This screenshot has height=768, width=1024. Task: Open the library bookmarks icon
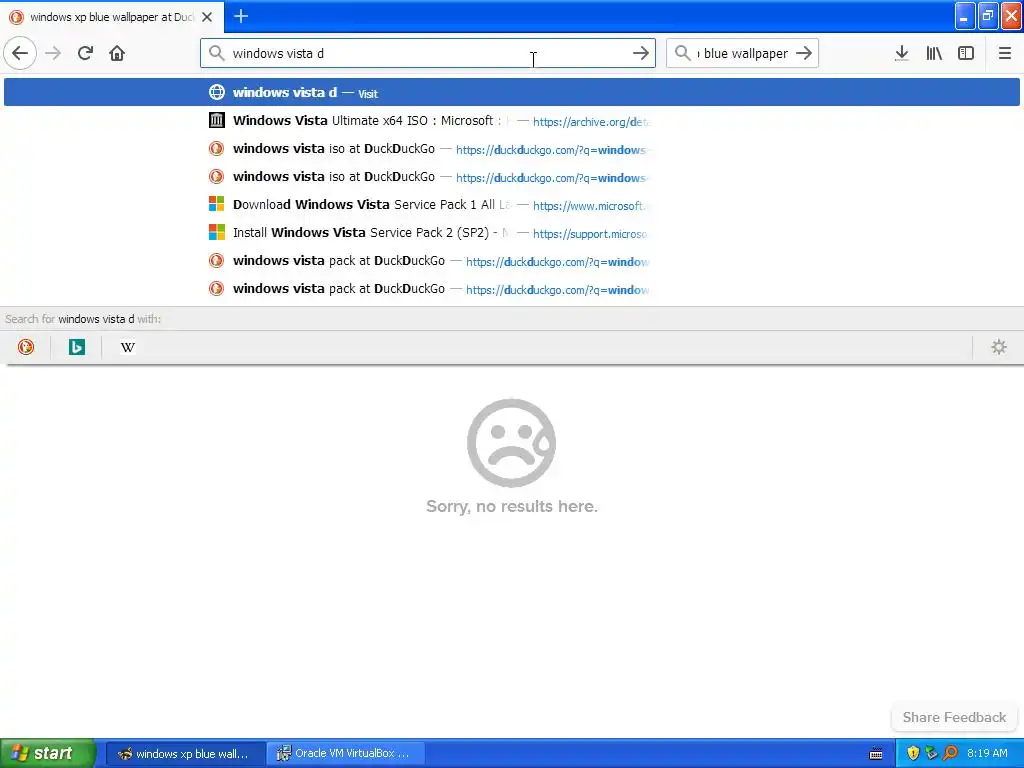(934, 53)
